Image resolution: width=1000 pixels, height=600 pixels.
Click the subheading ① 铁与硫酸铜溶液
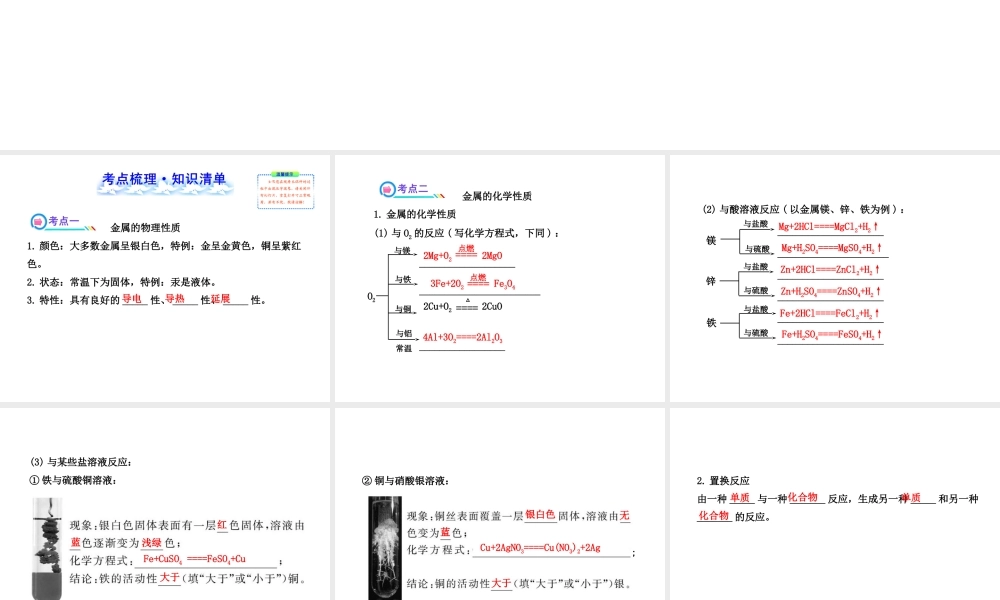coord(73,480)
